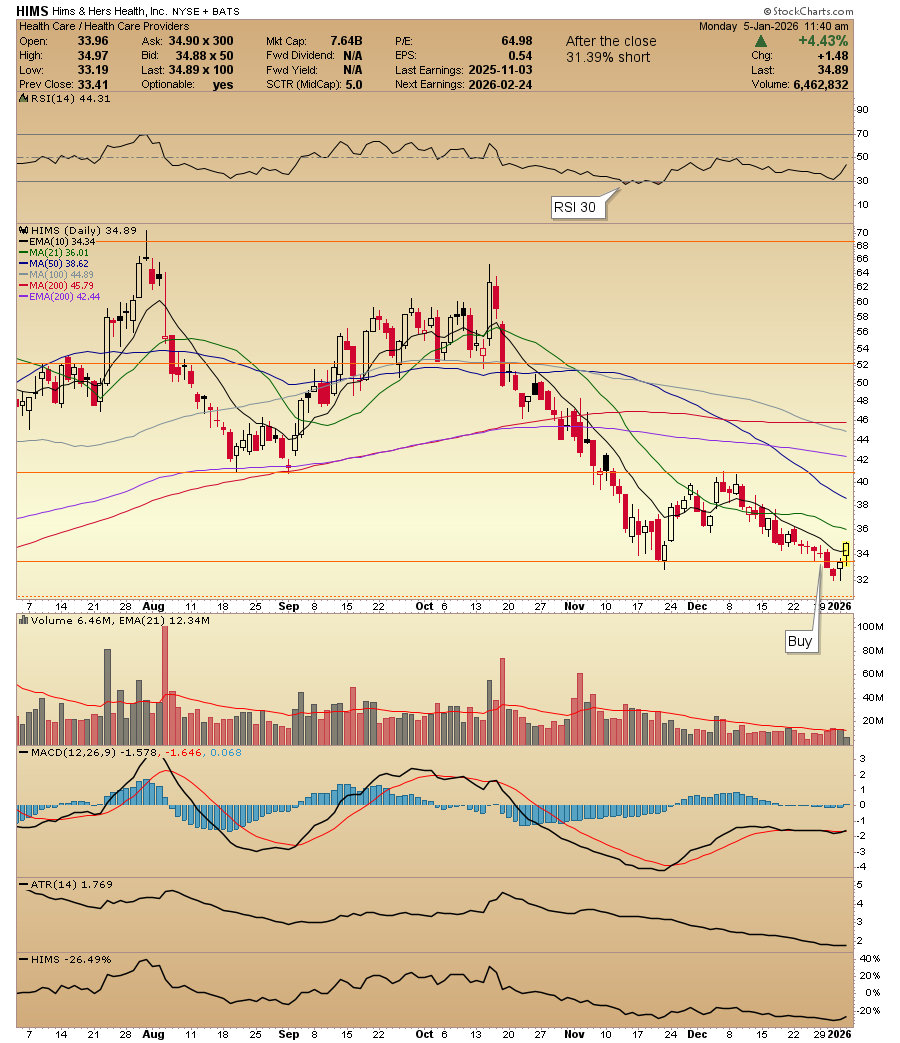Click the tallest August volume bar
The image size is (900, 1043).
tap(165, 685)
